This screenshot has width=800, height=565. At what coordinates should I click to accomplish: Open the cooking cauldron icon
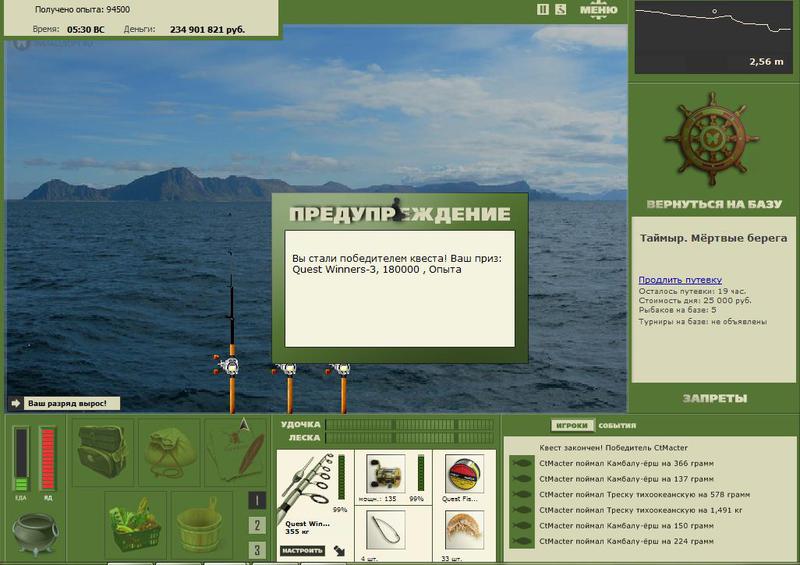coord(34,534)
